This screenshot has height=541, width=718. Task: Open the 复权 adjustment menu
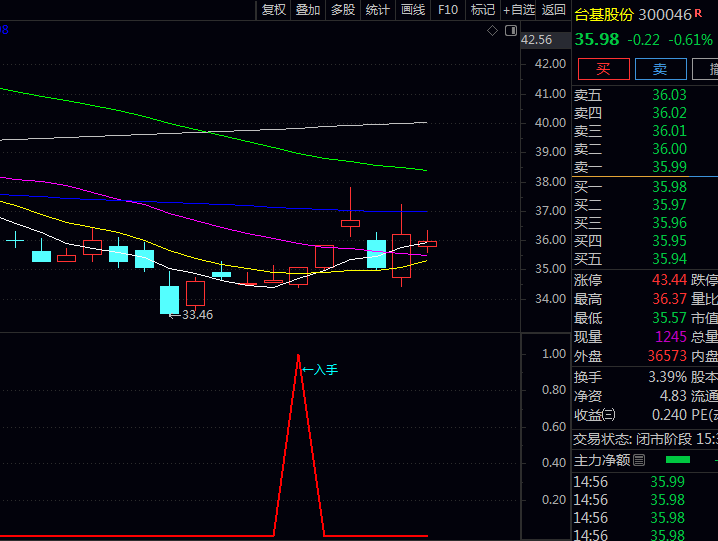coord(273,10)
